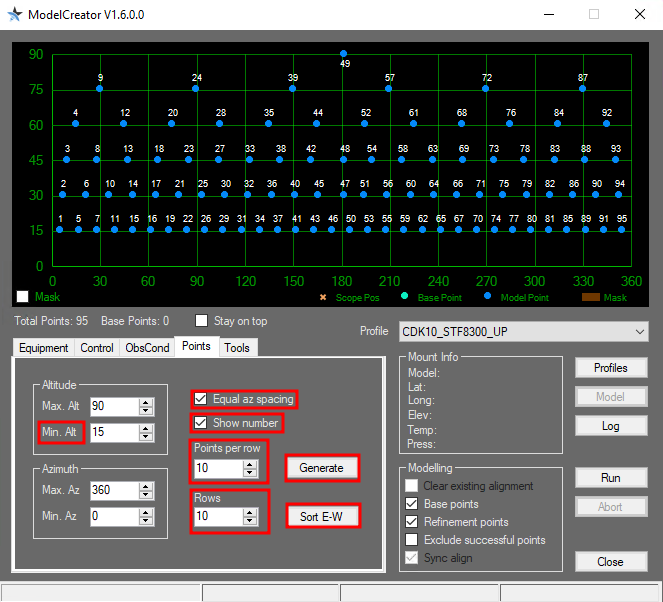This screenshot has height=602, width=663.
Task: Increase Max. Alt with the up arrow
Action: (146, 402)
